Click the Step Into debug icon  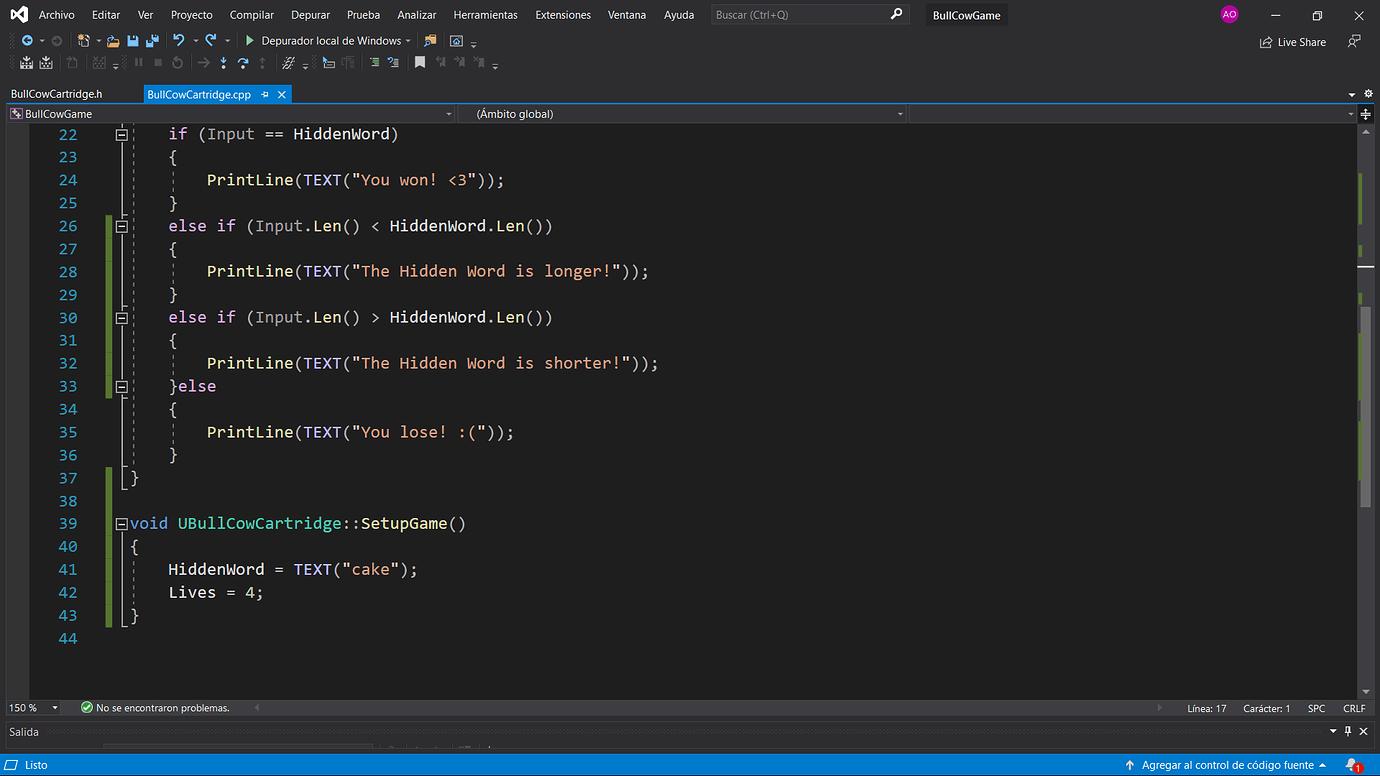tap(223, 63)
